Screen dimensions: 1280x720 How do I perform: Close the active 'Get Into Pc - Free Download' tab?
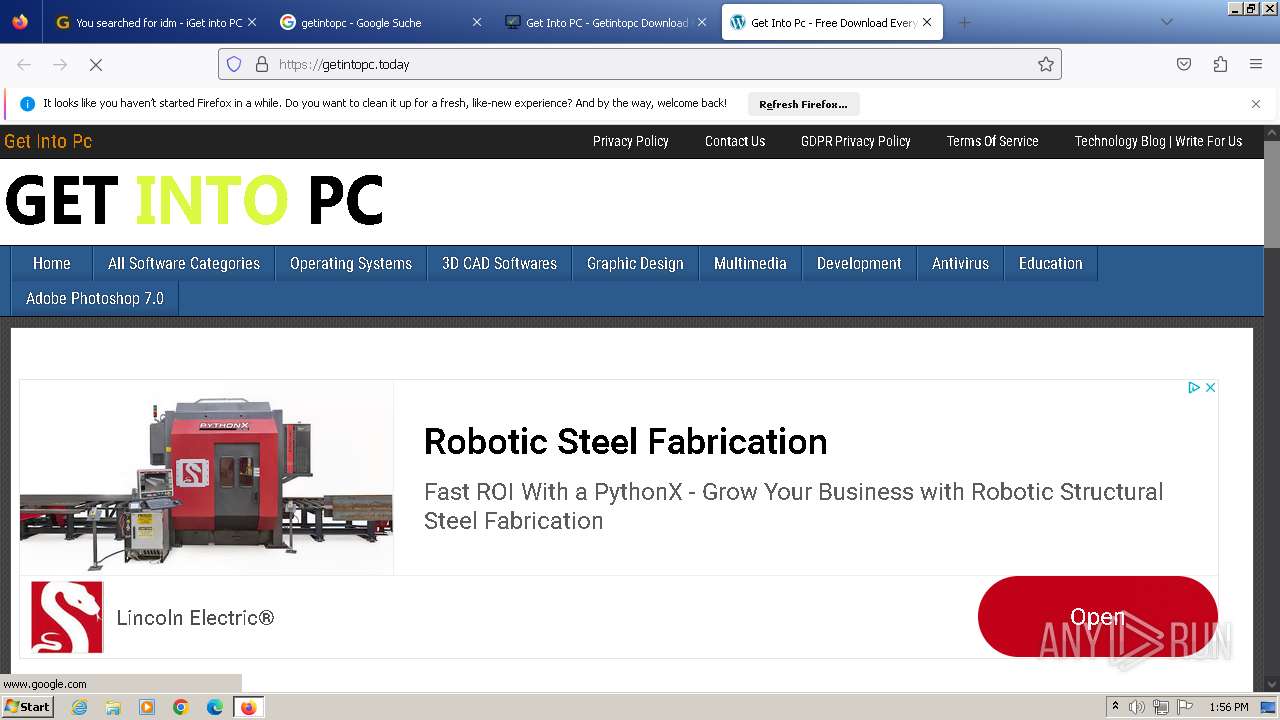927,22
